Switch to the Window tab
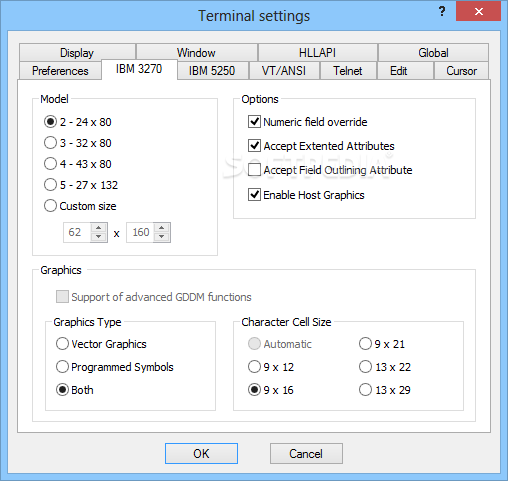 [196, 53]
